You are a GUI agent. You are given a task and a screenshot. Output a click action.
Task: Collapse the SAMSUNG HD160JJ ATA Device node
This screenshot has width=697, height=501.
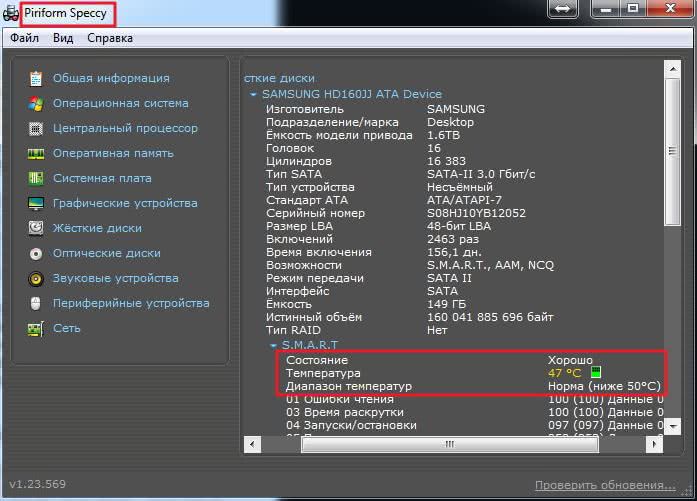coord(253,94)
